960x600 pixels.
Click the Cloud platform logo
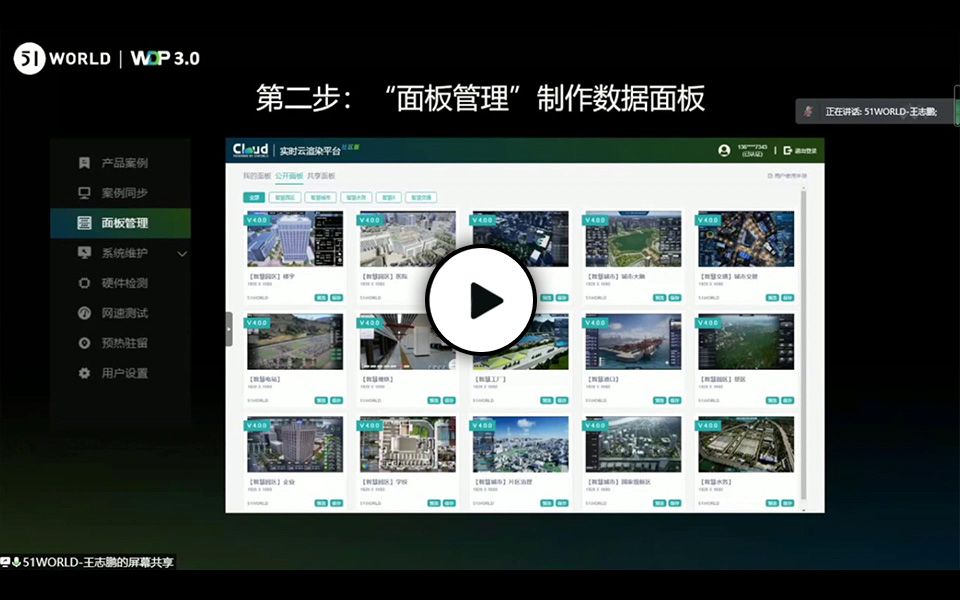click(x=250, y=150)
